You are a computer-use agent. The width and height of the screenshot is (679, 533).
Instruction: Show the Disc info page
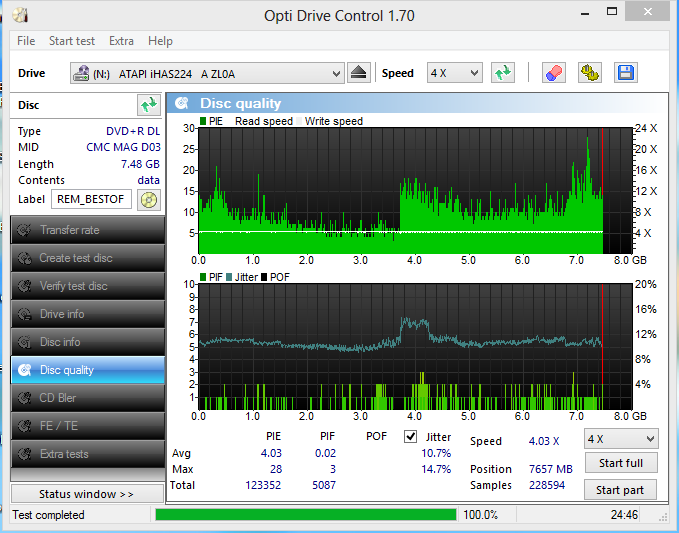(x=87, y=342)
